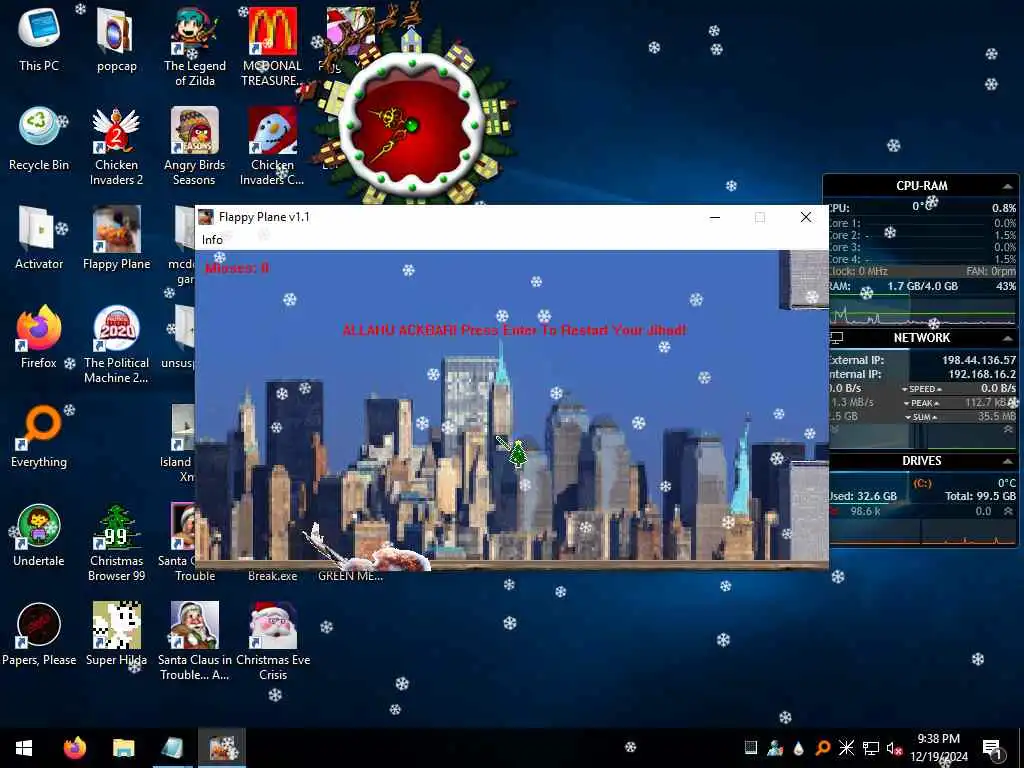Screen dimensions: 1024x768
Task: Launch Chicken Invaders 2 shortcut
Action: point(116,146)
